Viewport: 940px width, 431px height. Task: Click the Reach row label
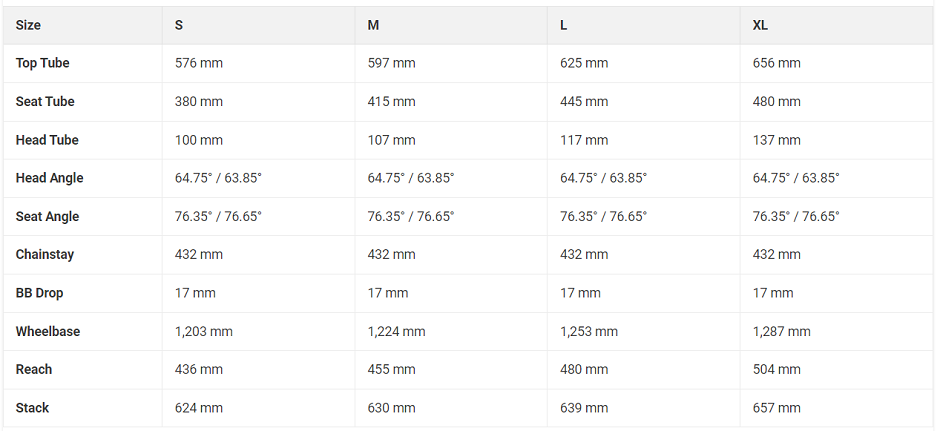[x=34, y=369]
